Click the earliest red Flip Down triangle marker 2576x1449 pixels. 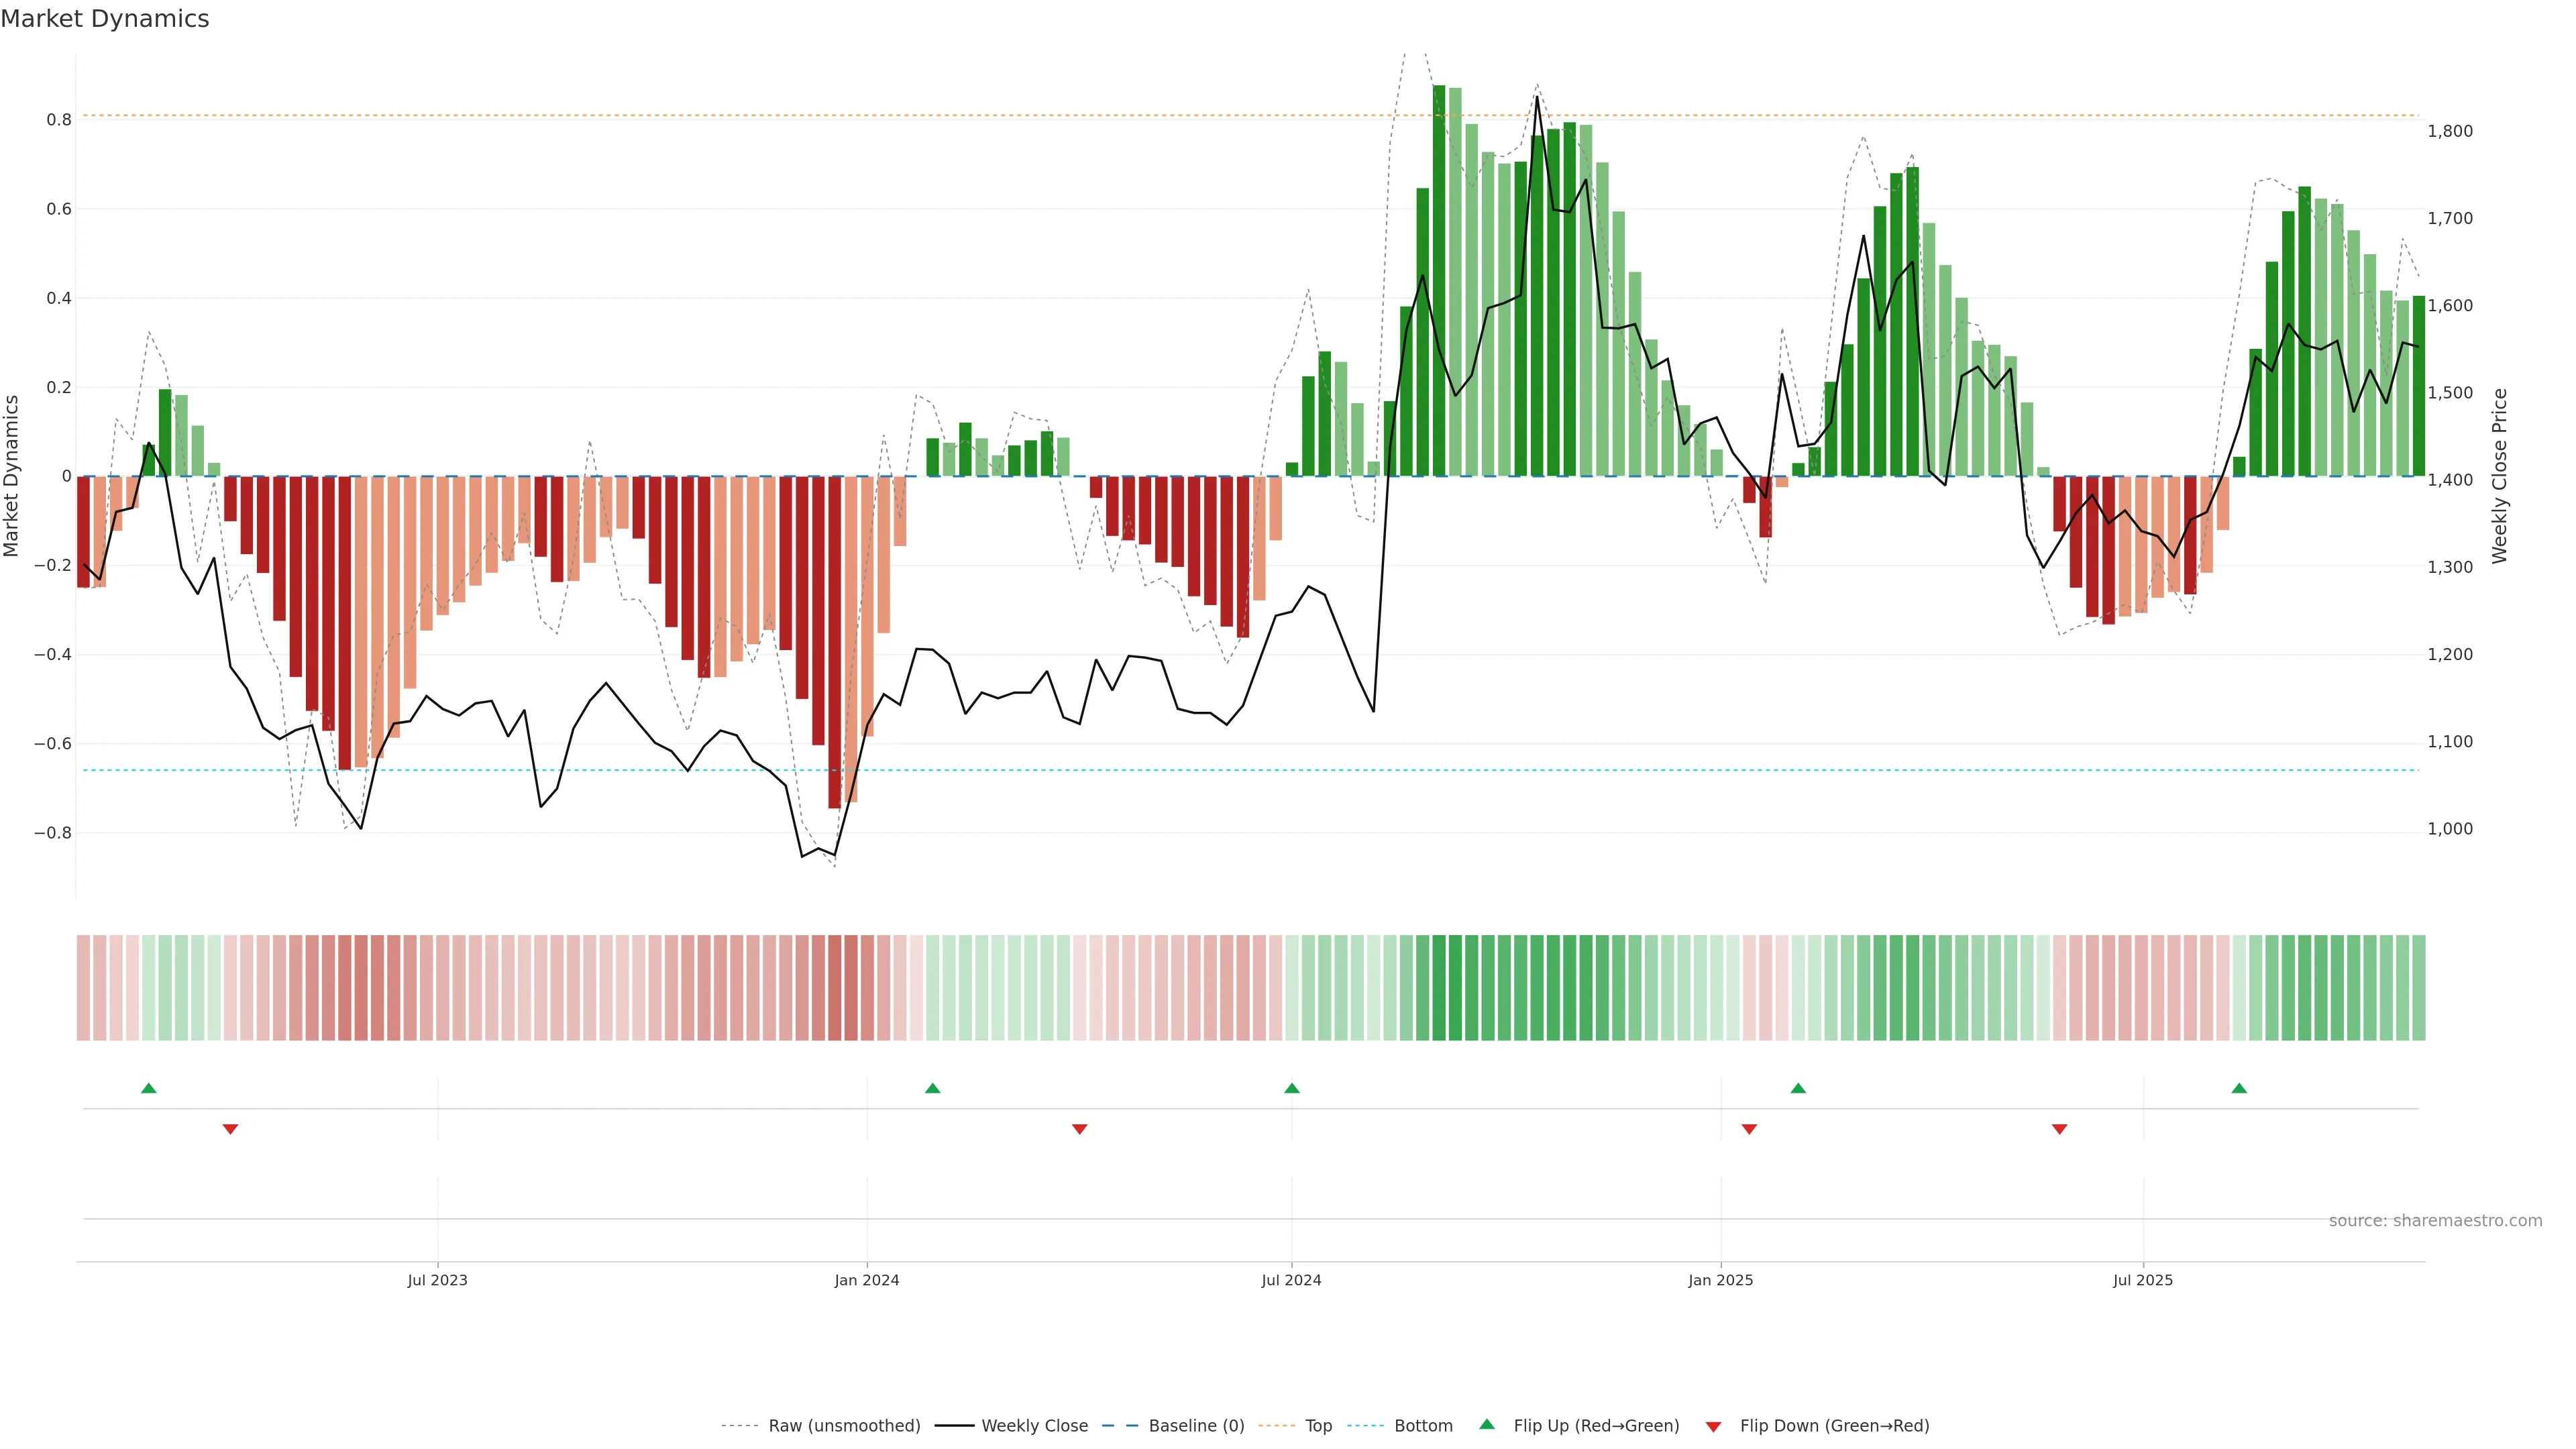pos(230,1129)
